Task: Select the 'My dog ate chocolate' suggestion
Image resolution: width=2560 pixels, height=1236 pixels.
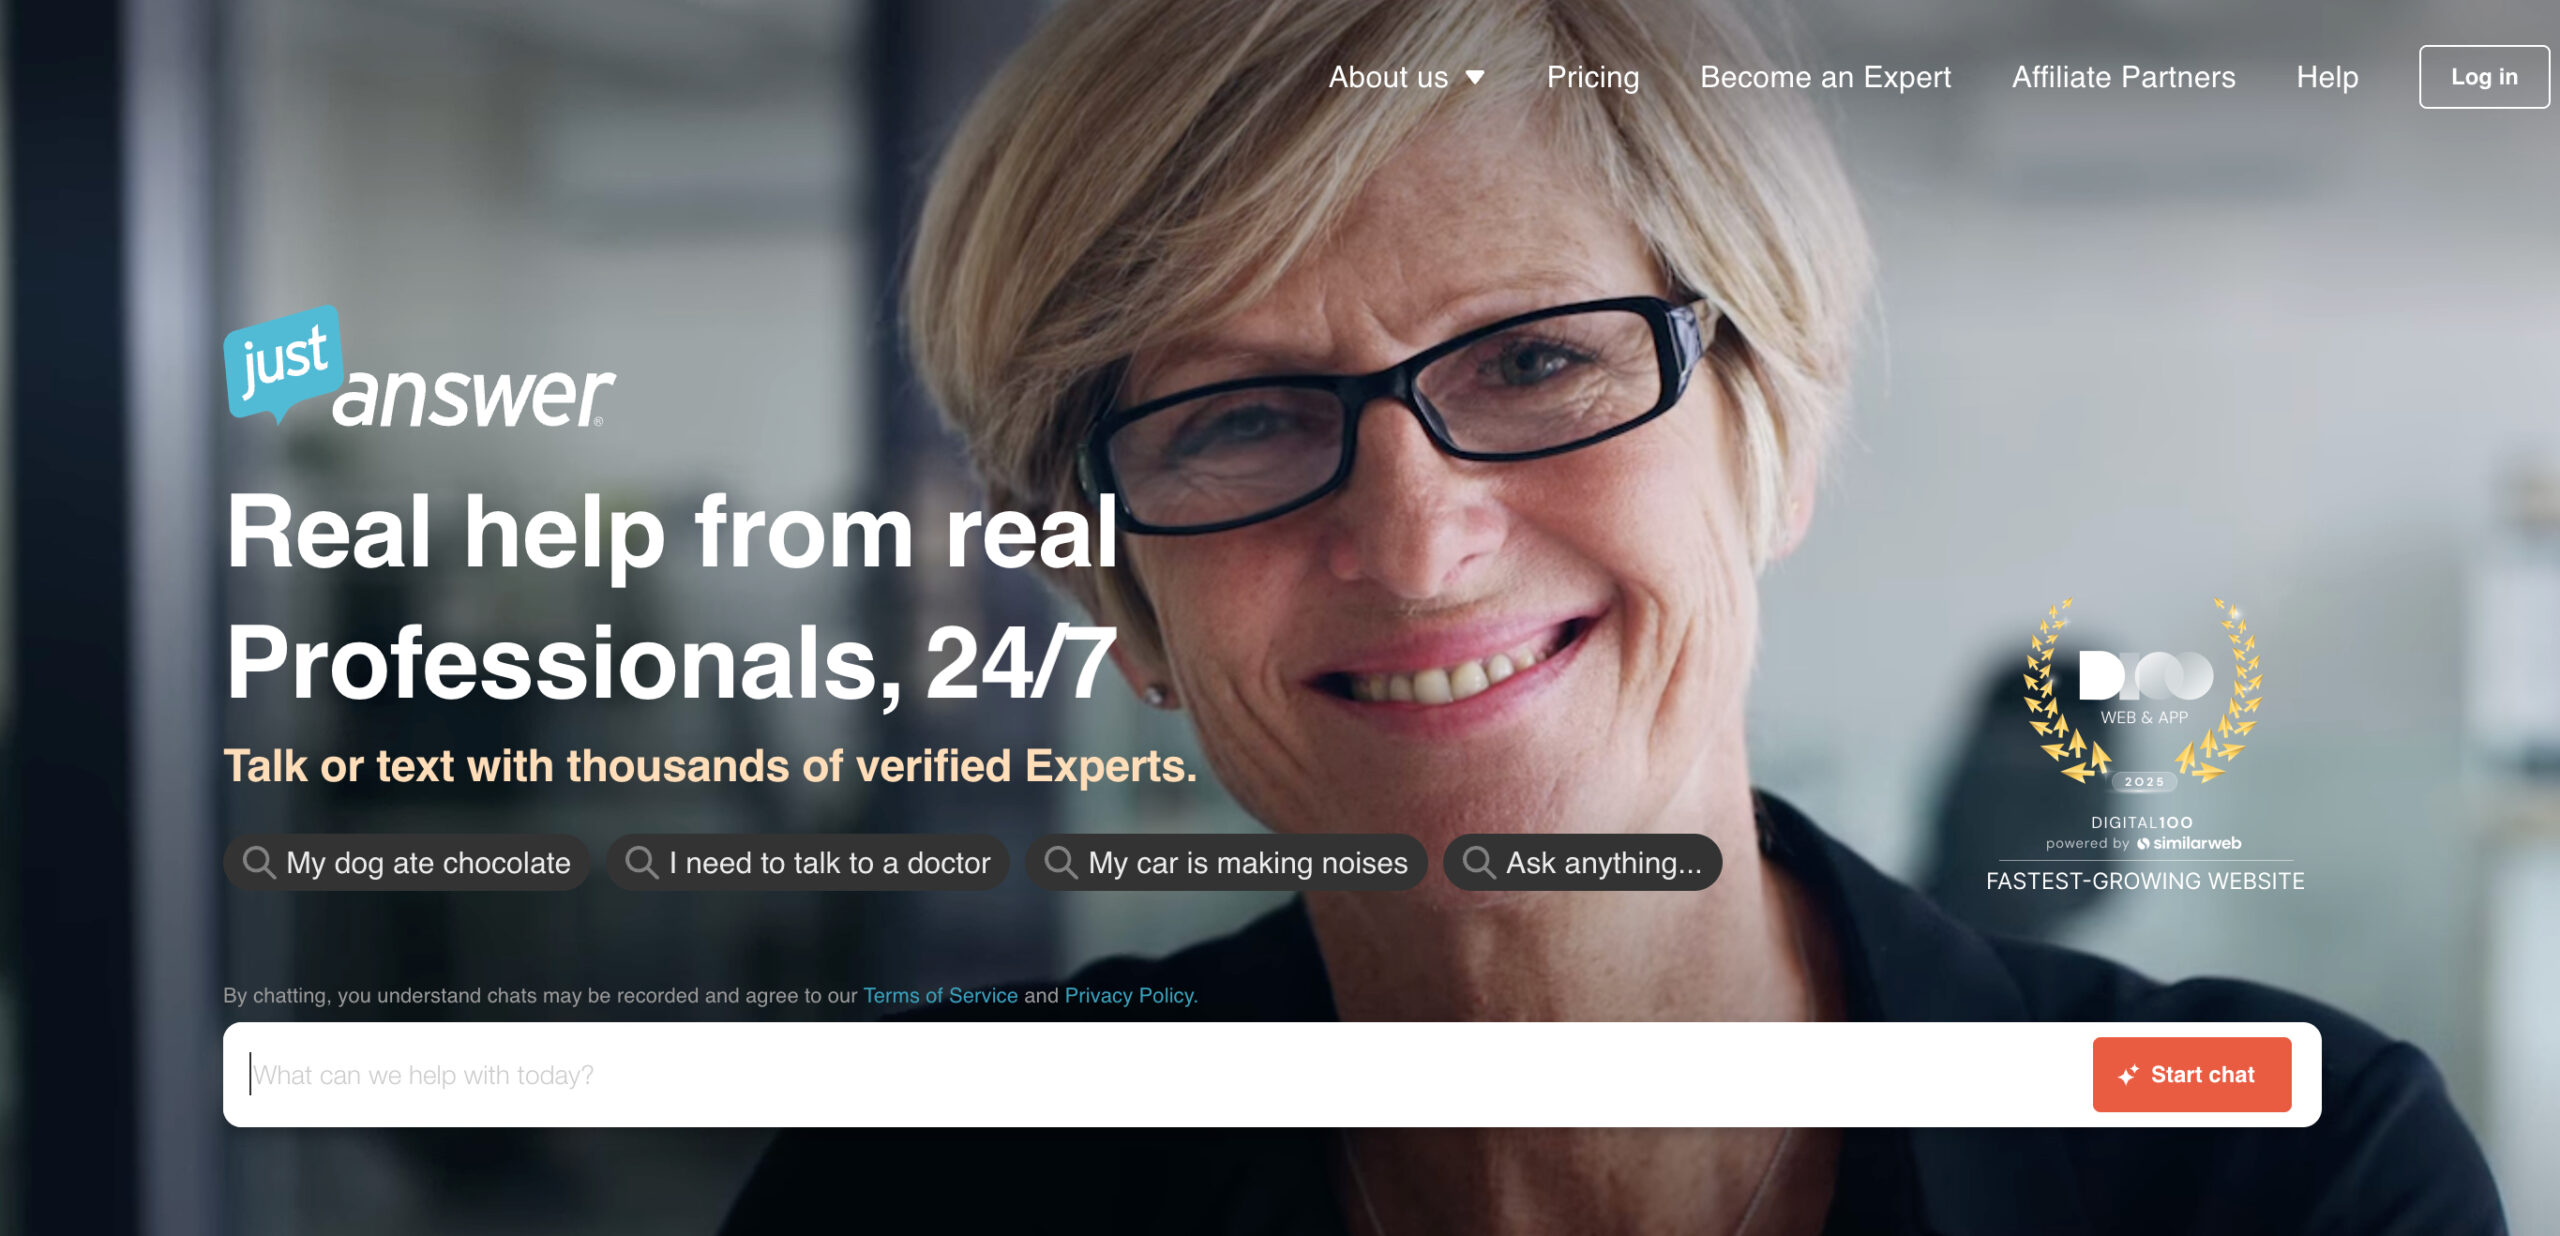Action: (x=407, y=862)
